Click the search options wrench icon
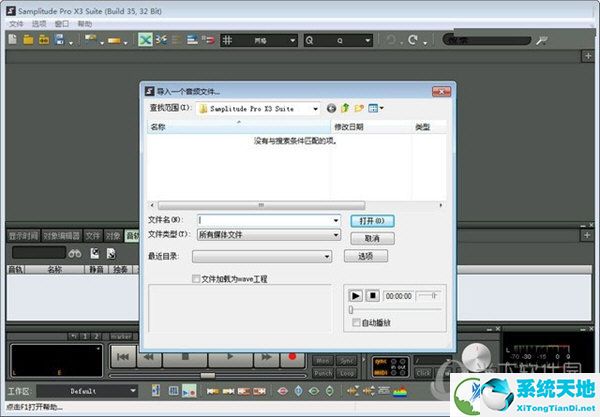600x417 pixels. 541,40
